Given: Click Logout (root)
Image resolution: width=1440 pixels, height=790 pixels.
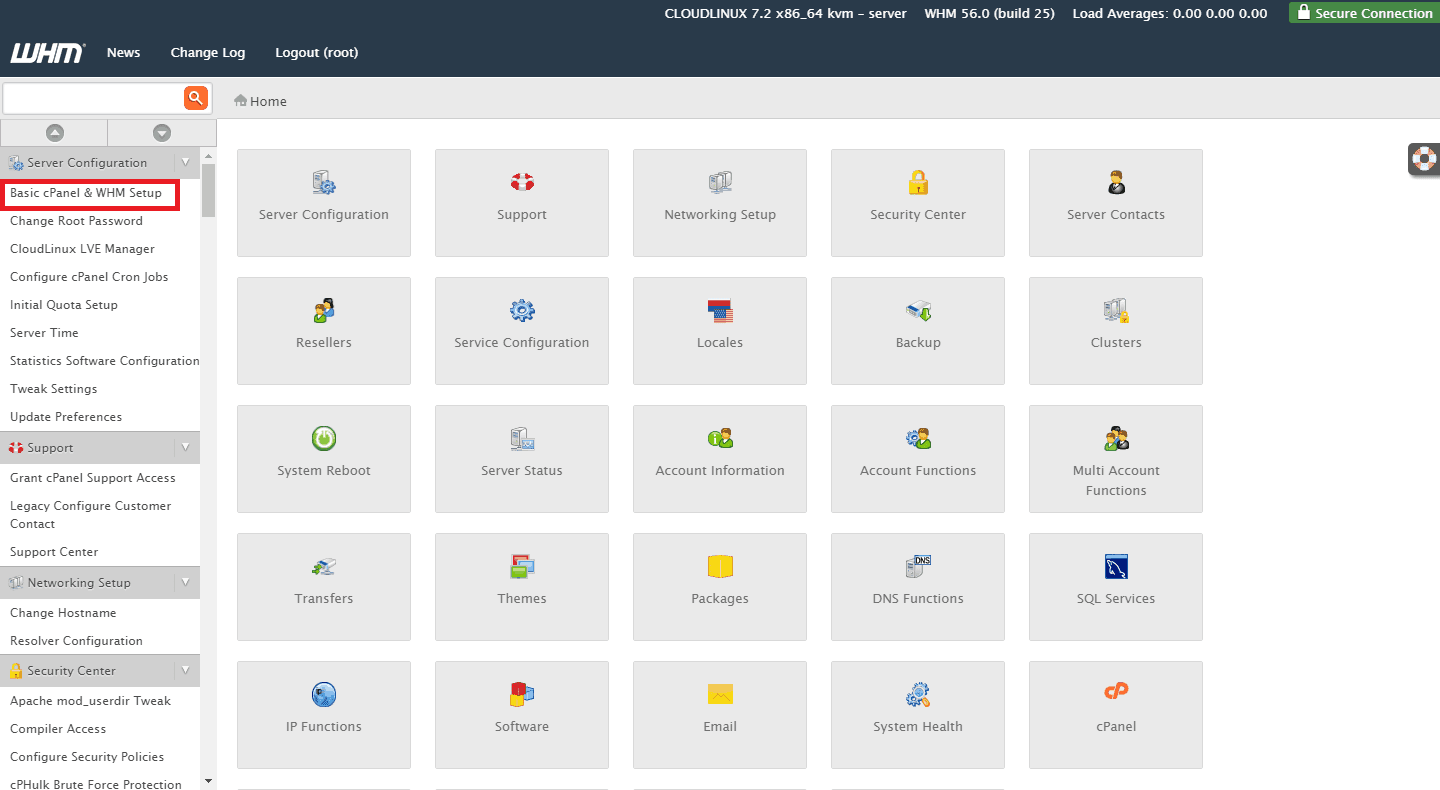Looking at the screenshot, I should click(x=316, y=52).
